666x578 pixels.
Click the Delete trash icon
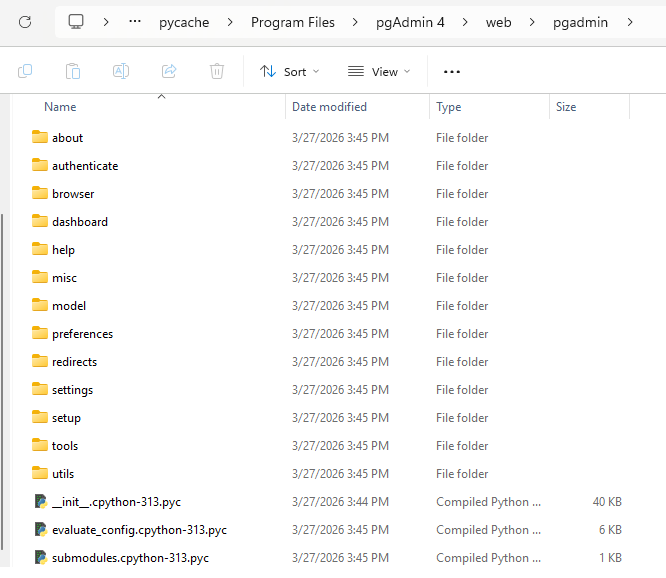[217, 71]
